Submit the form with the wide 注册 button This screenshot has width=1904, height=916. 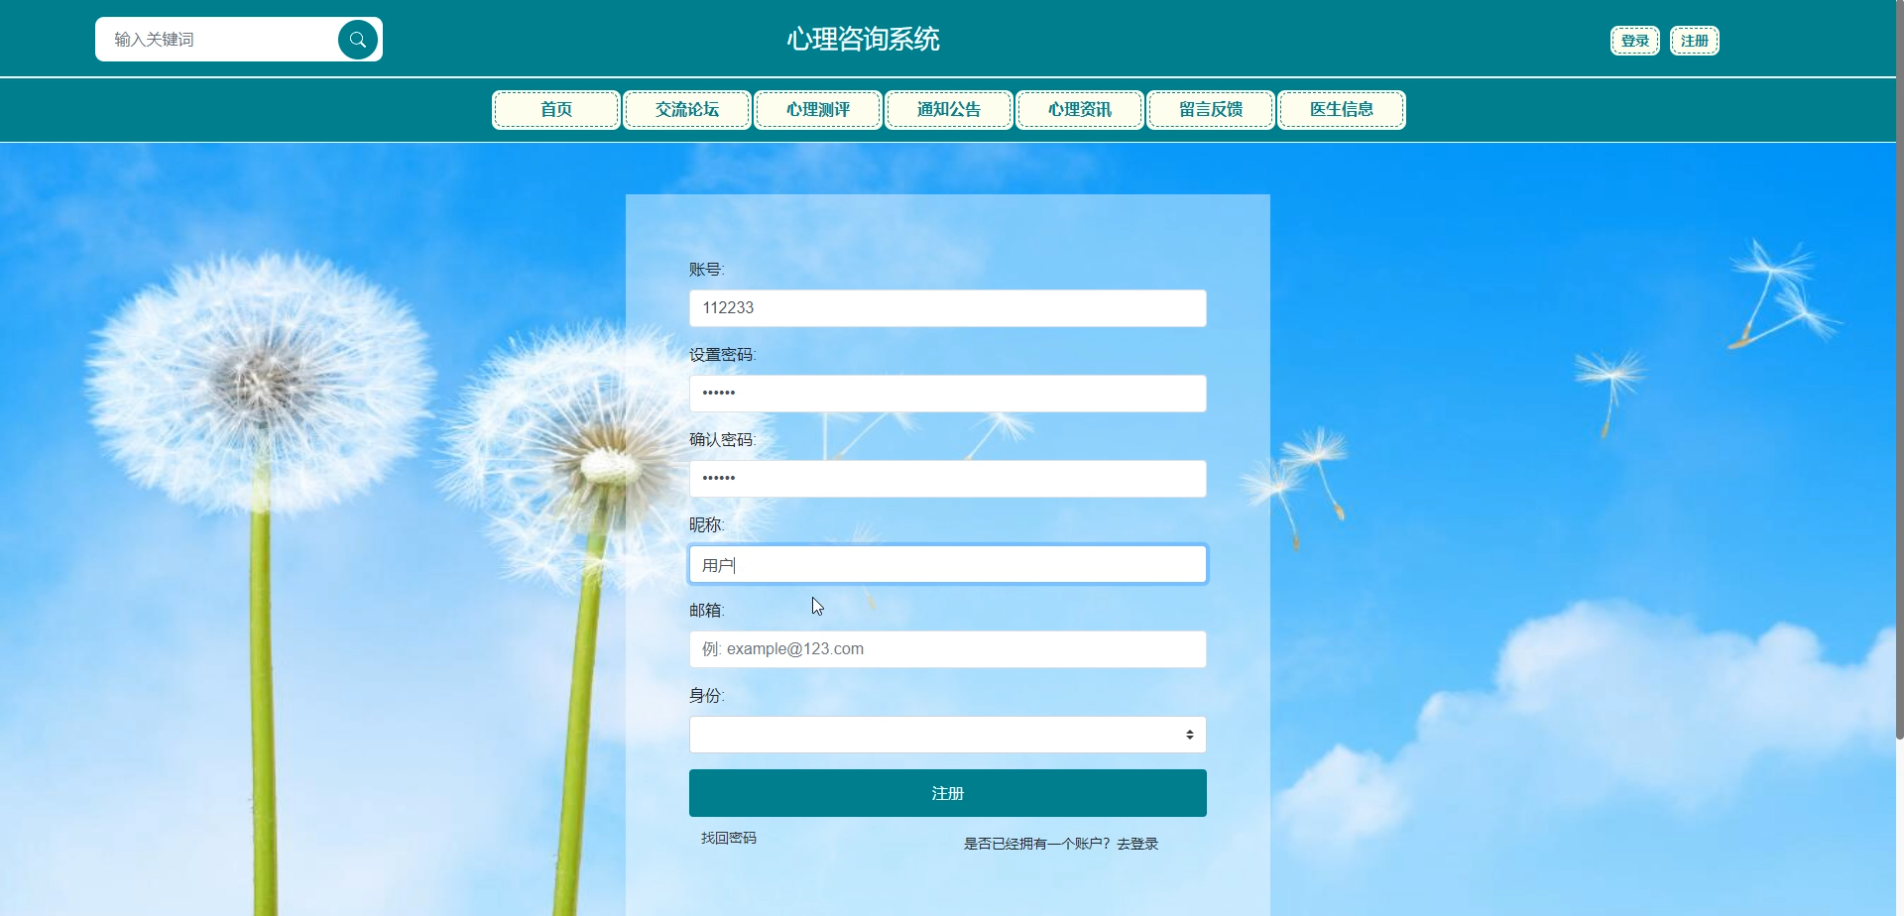click(x=948, y=793)
